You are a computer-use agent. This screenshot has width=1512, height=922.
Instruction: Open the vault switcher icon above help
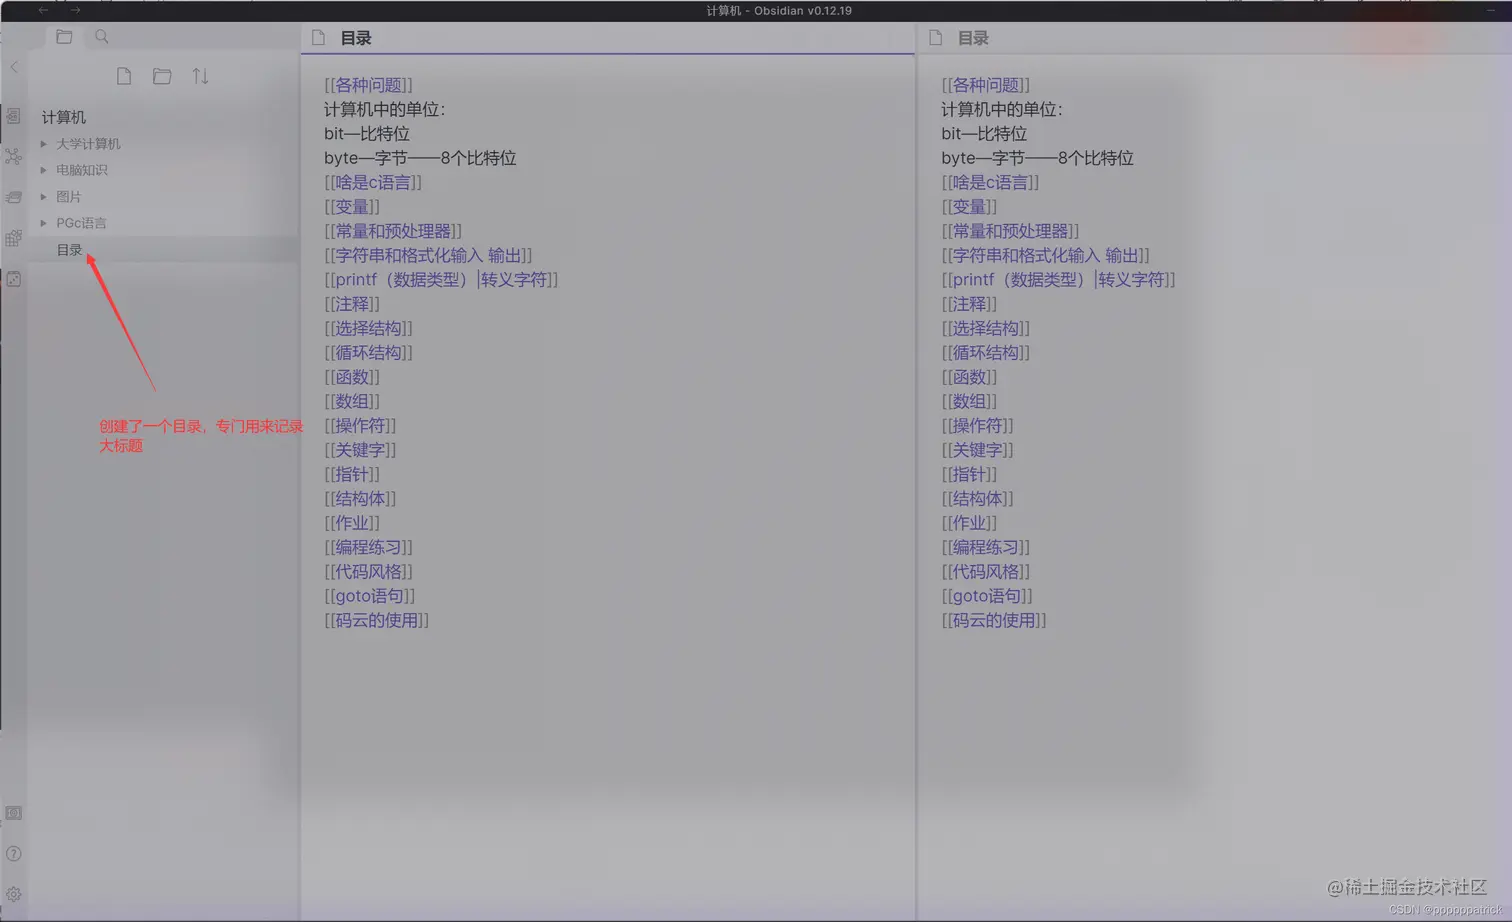(13, 813)
